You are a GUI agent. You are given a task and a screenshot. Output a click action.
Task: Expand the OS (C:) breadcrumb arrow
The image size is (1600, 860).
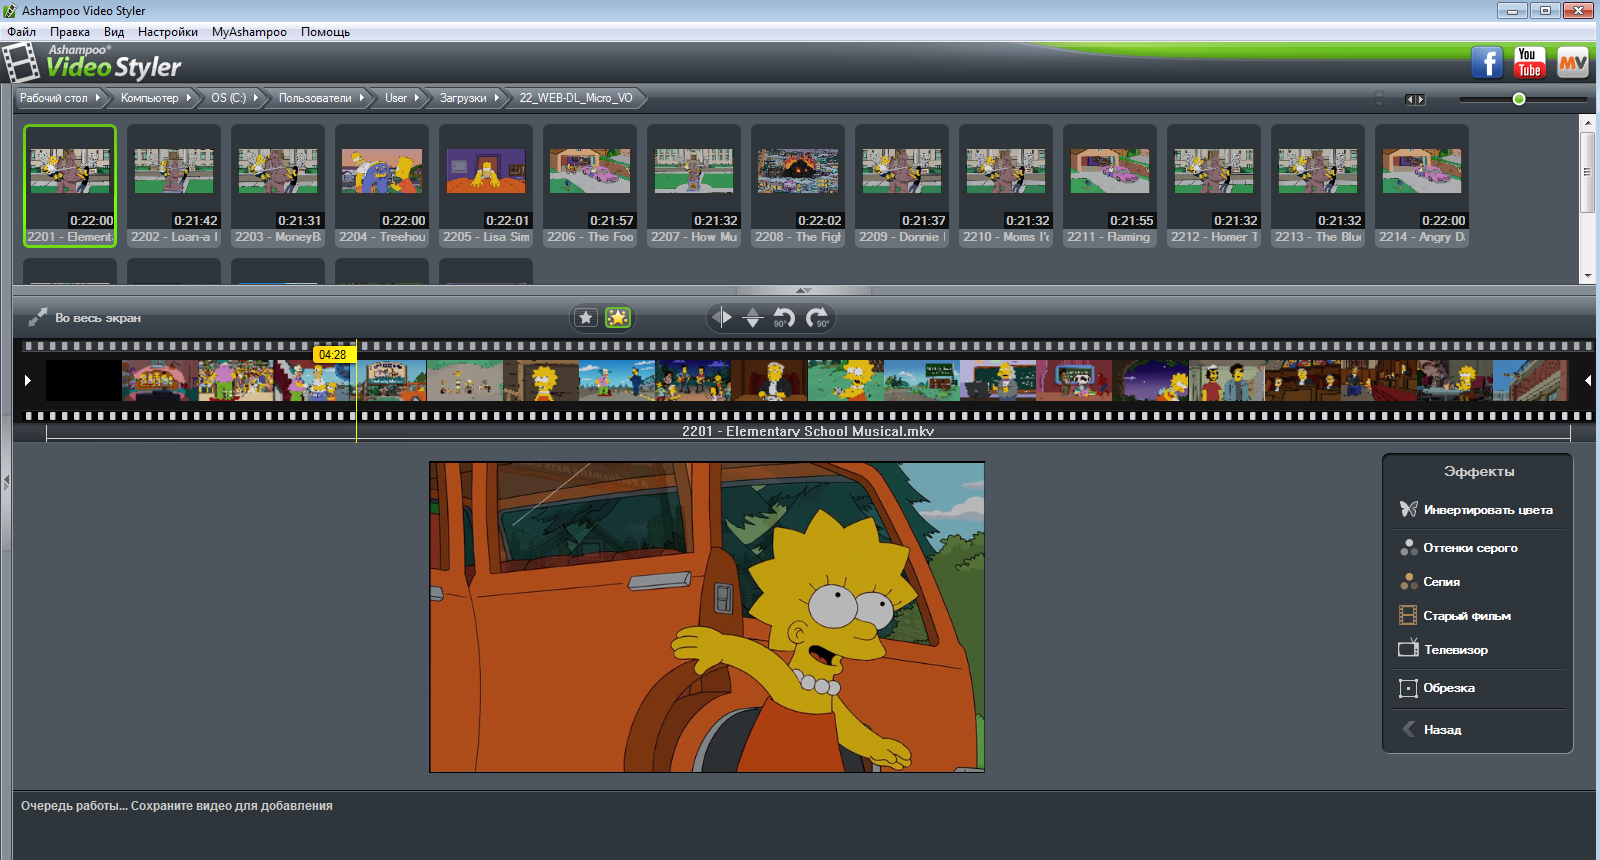[256, 98]
